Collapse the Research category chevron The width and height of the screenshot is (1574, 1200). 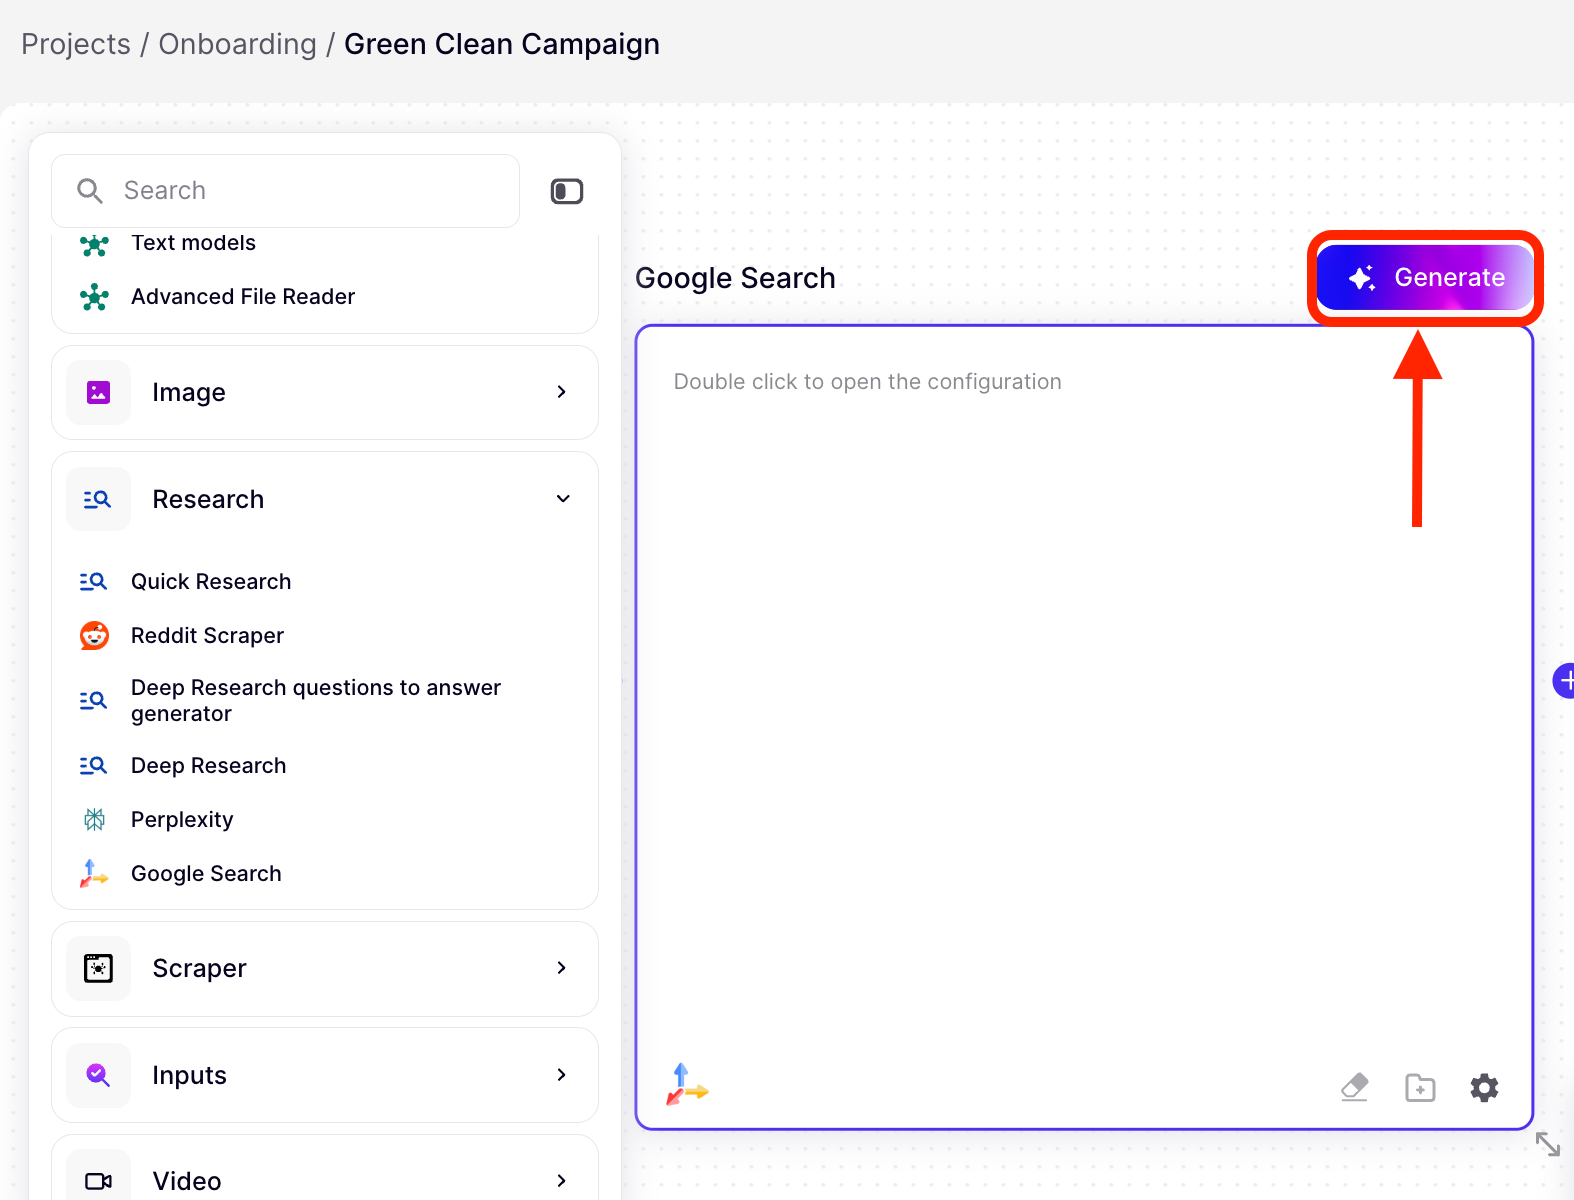[563, 499]
